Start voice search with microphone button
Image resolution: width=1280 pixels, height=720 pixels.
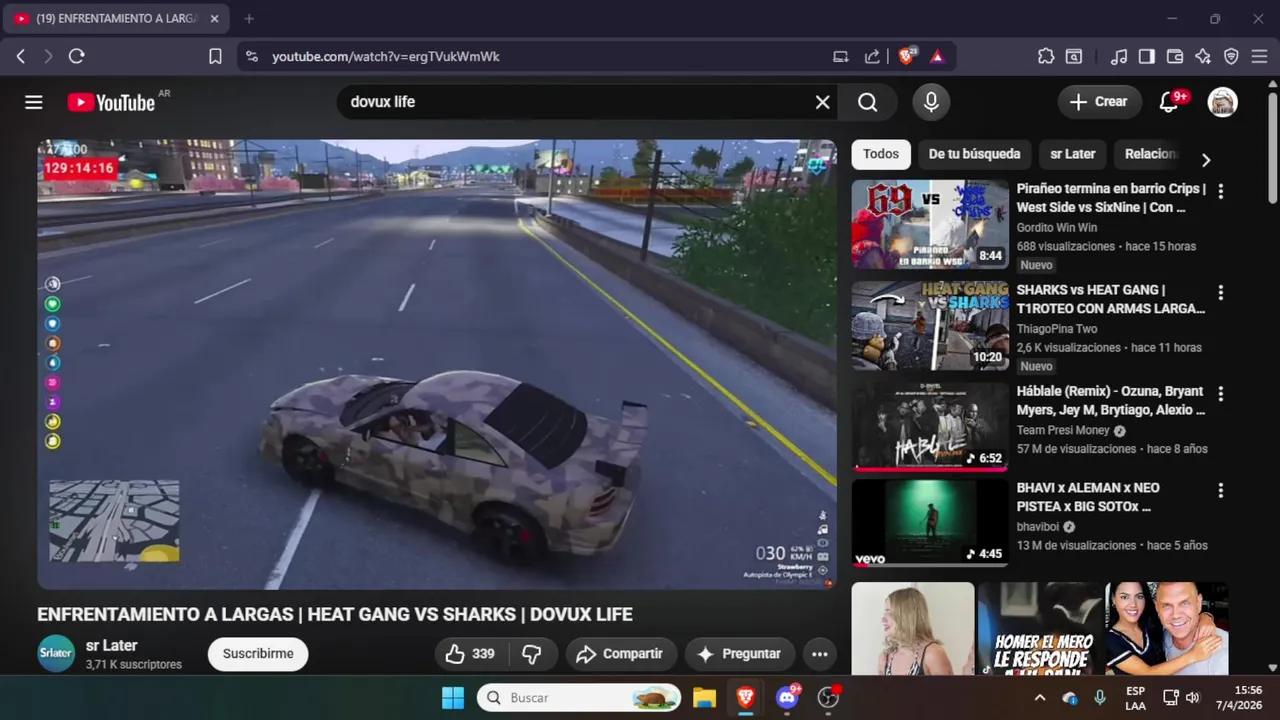click(x=931, y=102)
